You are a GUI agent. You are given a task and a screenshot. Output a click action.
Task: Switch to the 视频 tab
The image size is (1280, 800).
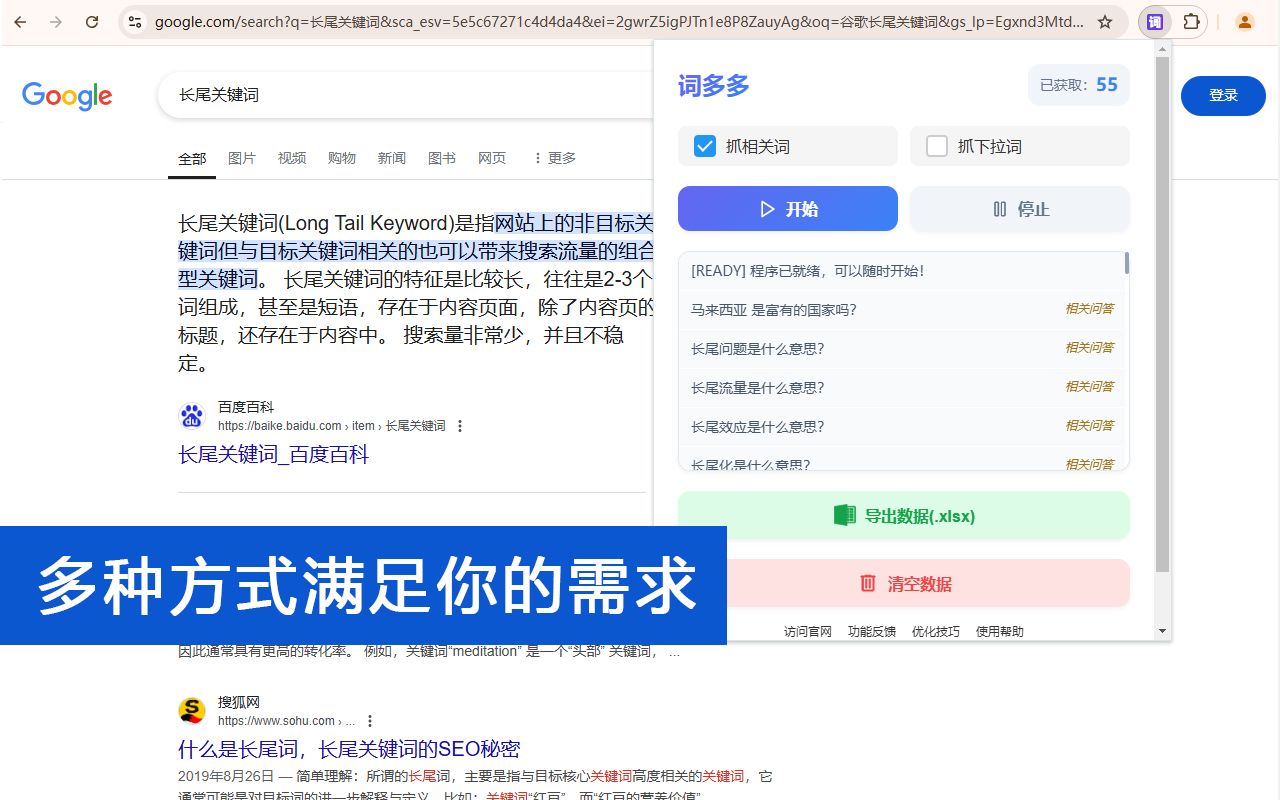pos(292,158)
